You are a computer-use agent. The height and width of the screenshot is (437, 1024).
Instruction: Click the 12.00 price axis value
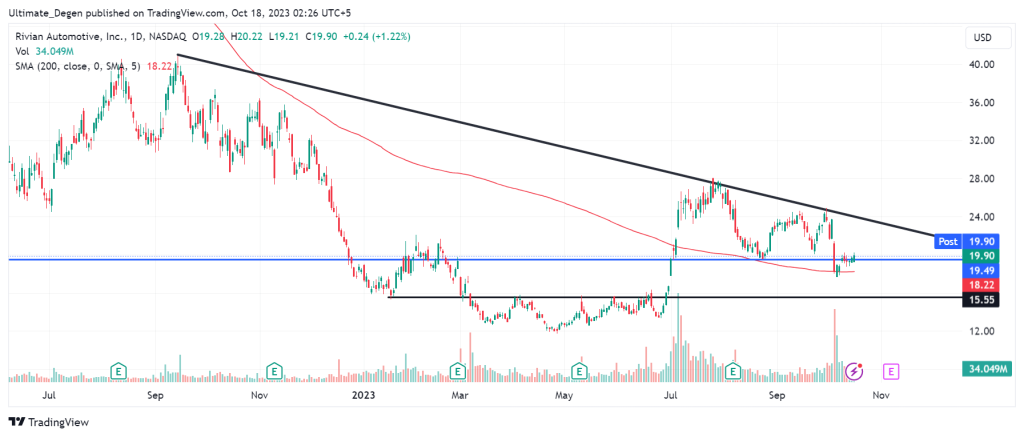coord(983,331)
